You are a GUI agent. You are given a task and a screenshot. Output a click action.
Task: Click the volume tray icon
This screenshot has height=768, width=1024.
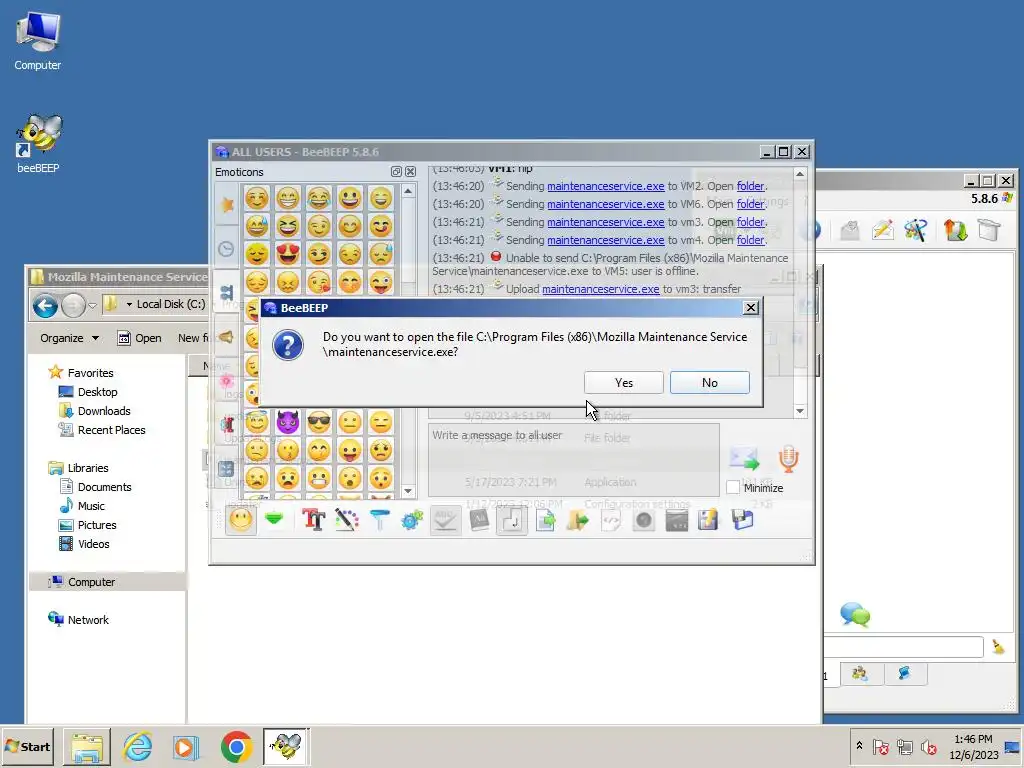(x=928, y=746)
